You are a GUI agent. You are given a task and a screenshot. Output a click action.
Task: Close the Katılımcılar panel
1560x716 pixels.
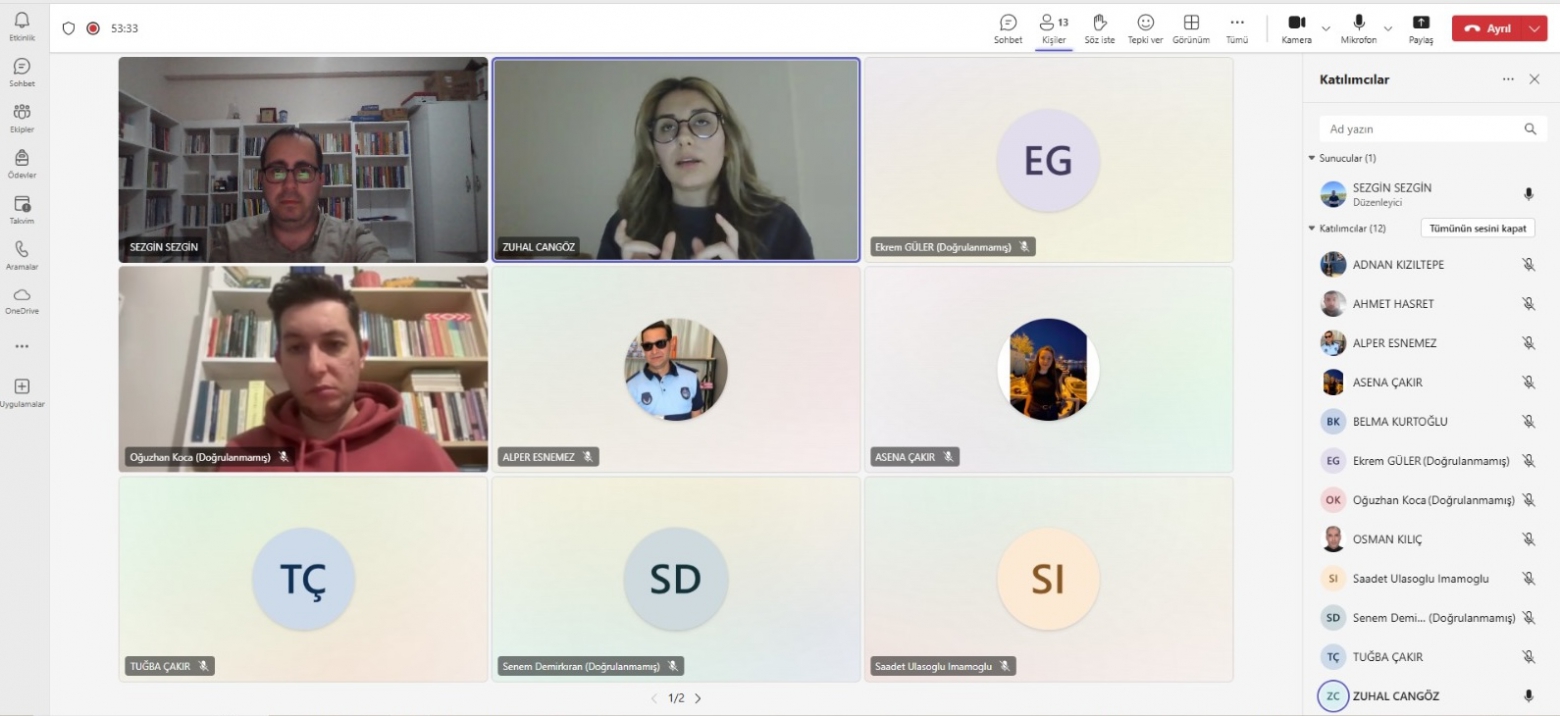tap(1535, 79)
